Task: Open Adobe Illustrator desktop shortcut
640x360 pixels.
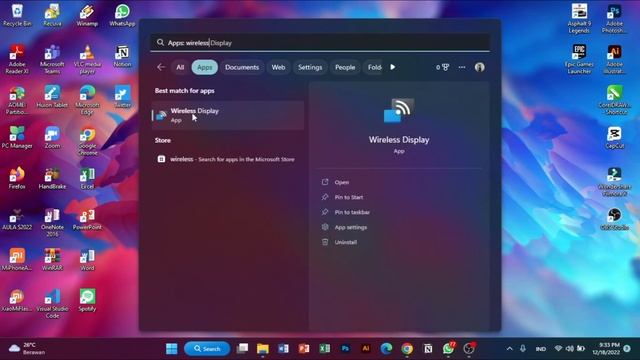Action: click(x=614, y=59)
